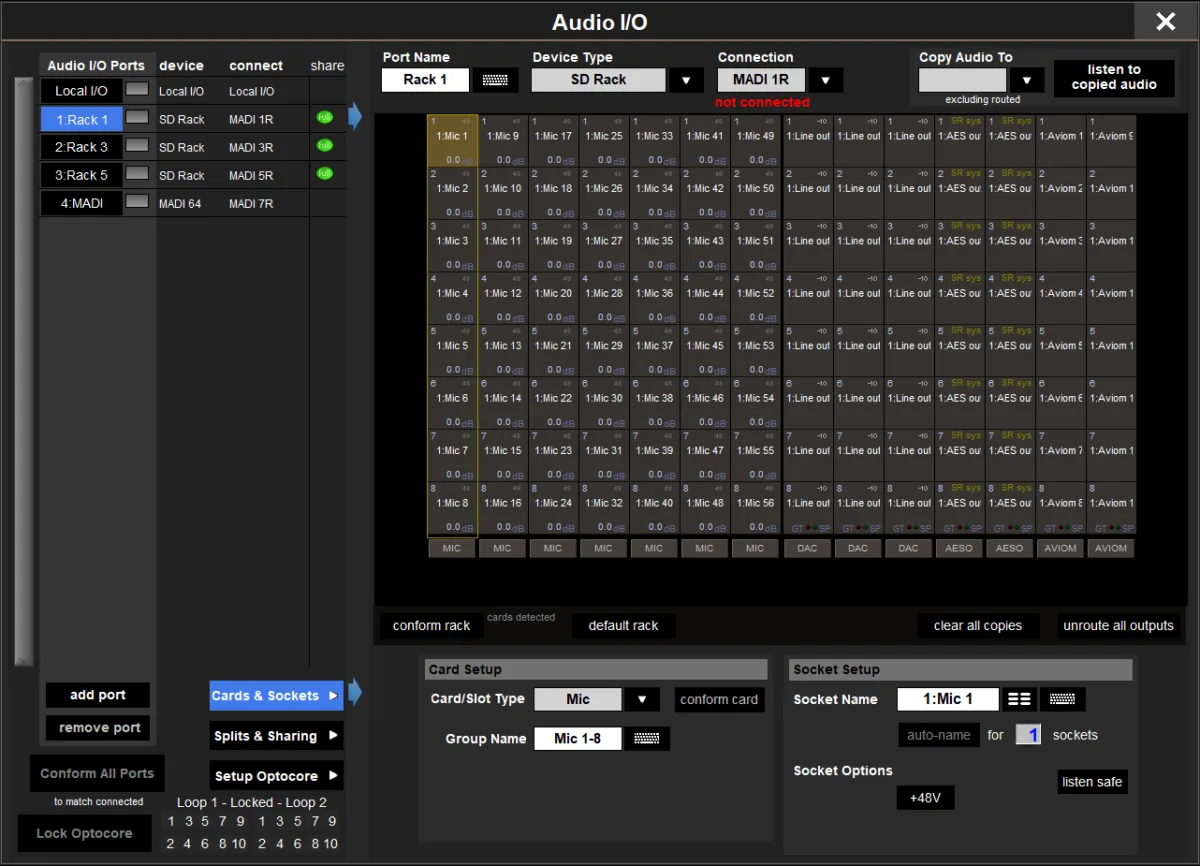Toggle the small box beside Local I/O port
Screen dimensions: 1200x866
137,90
